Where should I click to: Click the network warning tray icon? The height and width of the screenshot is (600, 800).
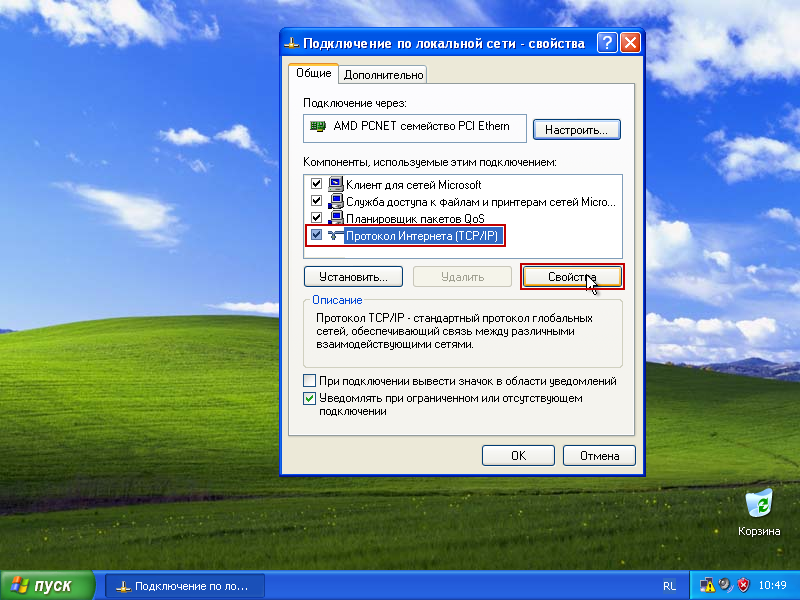point(707,585)
